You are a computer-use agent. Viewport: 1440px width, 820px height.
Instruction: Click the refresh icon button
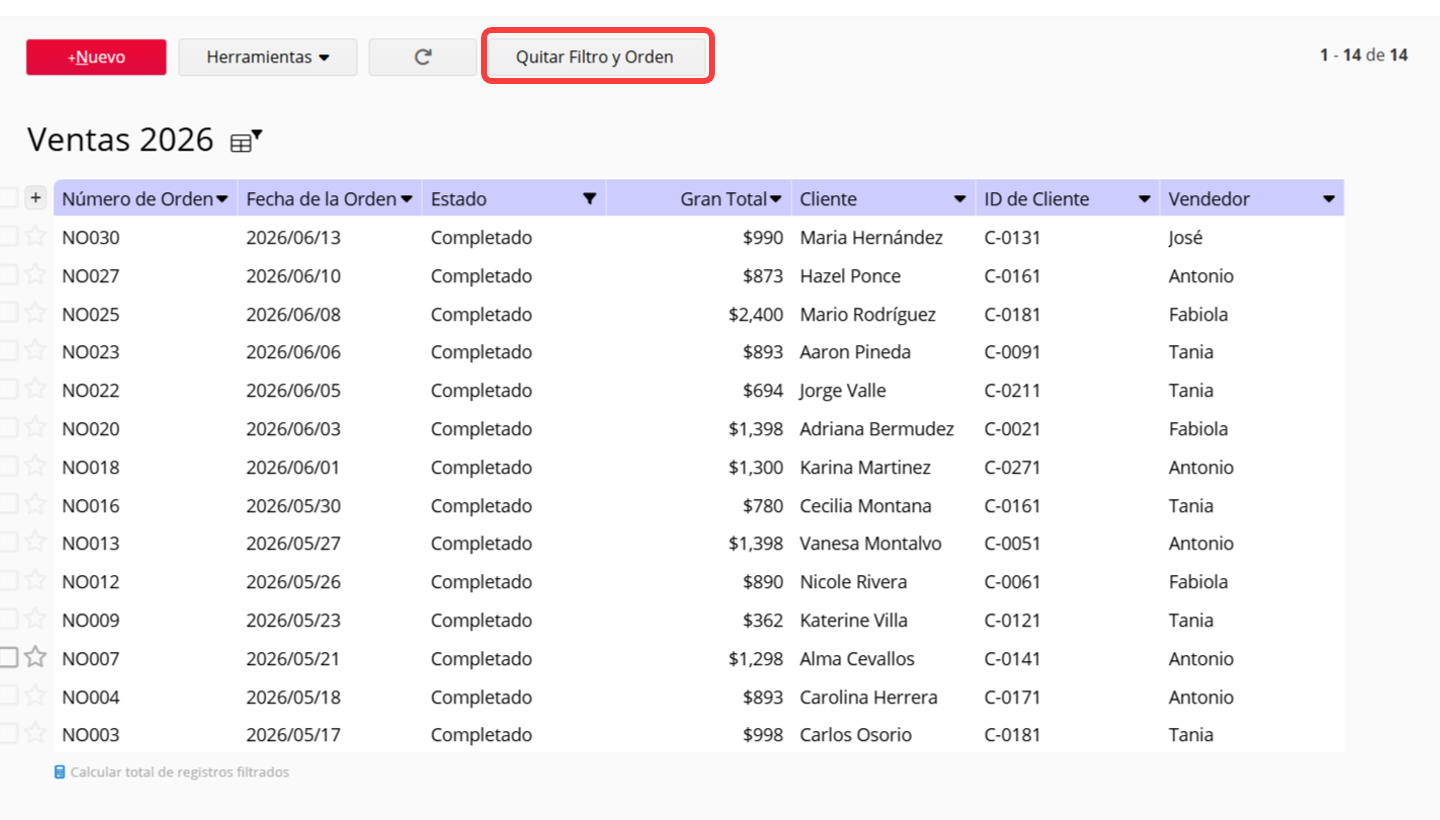(423, 57)
